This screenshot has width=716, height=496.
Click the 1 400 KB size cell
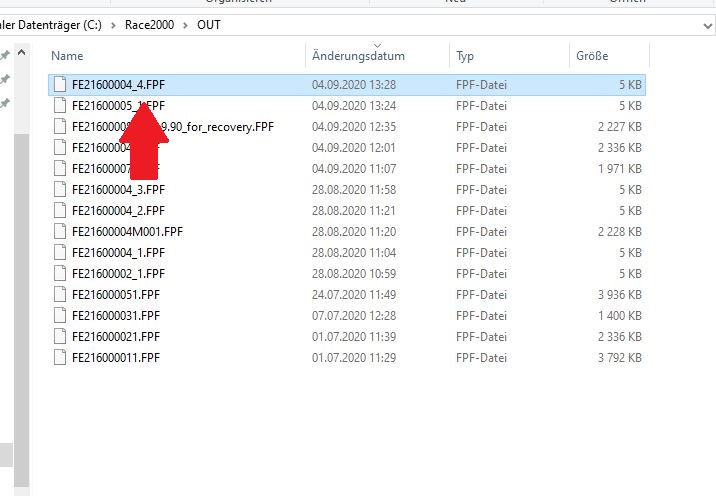tap(620, 316)
